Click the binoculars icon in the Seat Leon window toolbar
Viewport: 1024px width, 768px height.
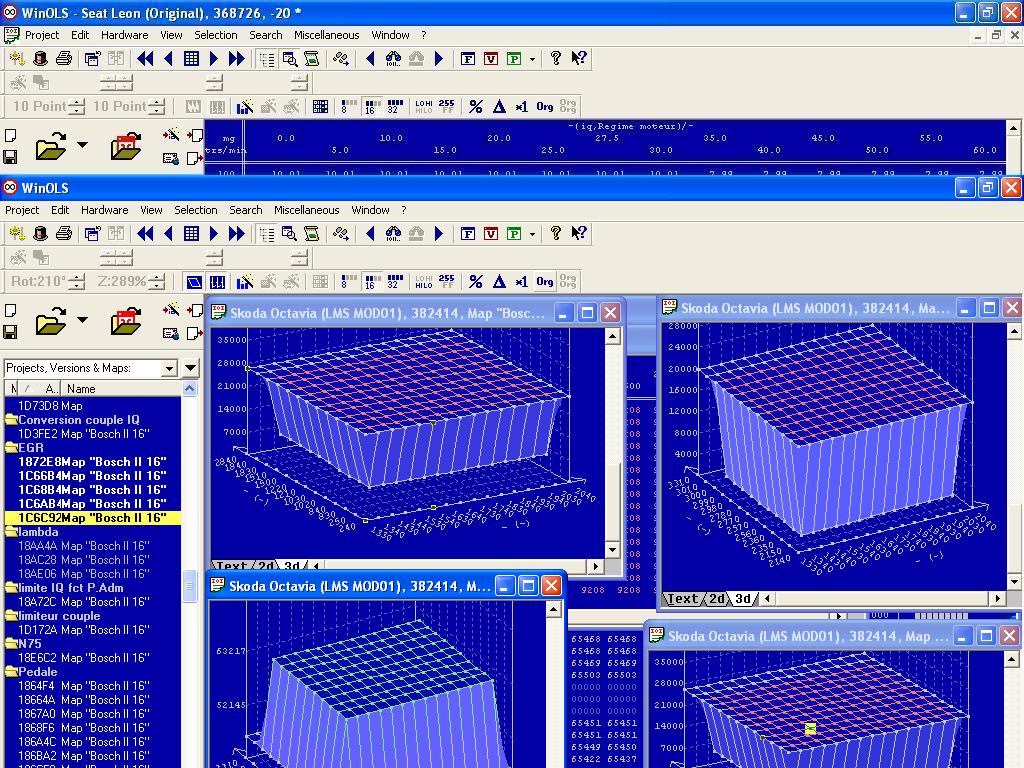pyautogui.click(x=393, y=59)
